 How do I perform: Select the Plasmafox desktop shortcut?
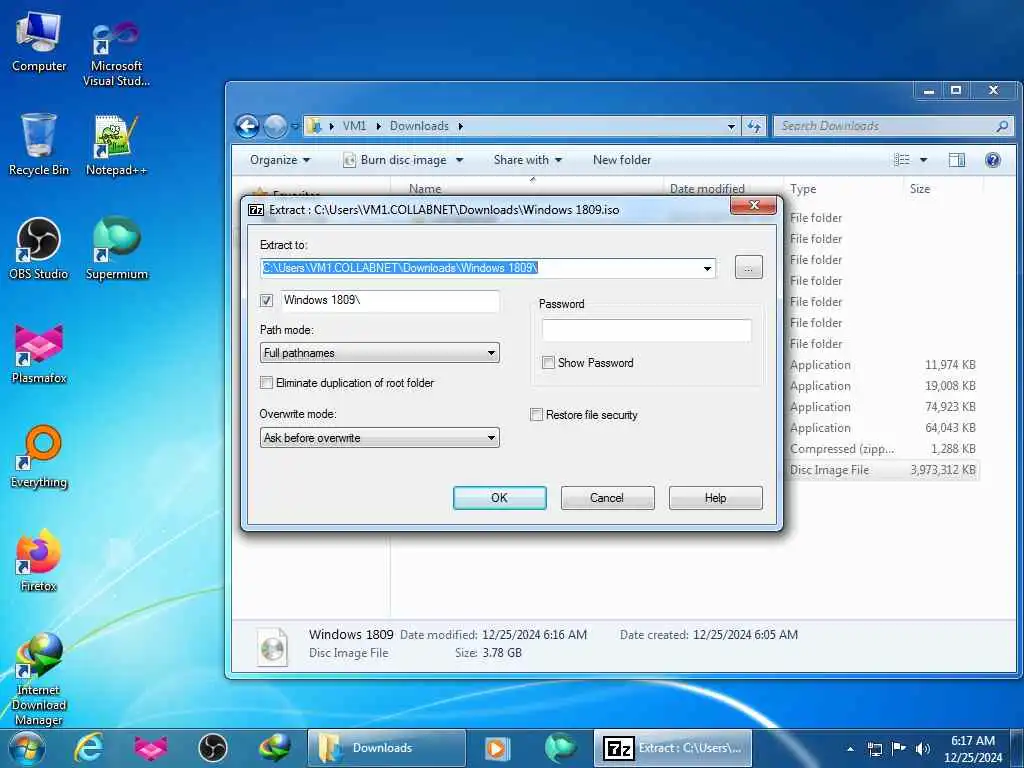coord(39,353)
